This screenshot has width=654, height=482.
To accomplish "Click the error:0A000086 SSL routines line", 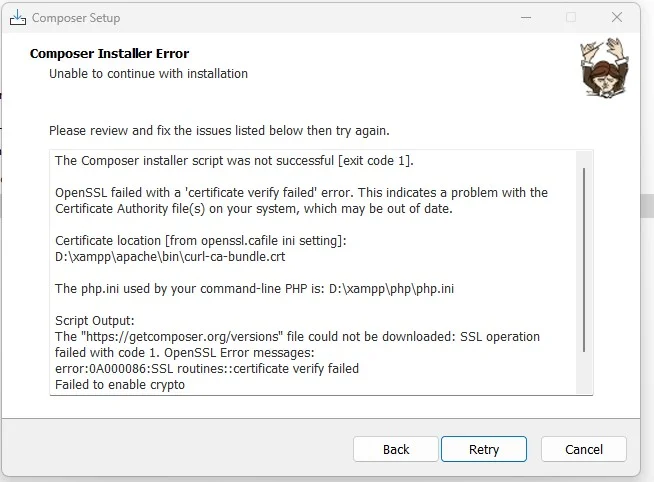I will click(207, 369).
